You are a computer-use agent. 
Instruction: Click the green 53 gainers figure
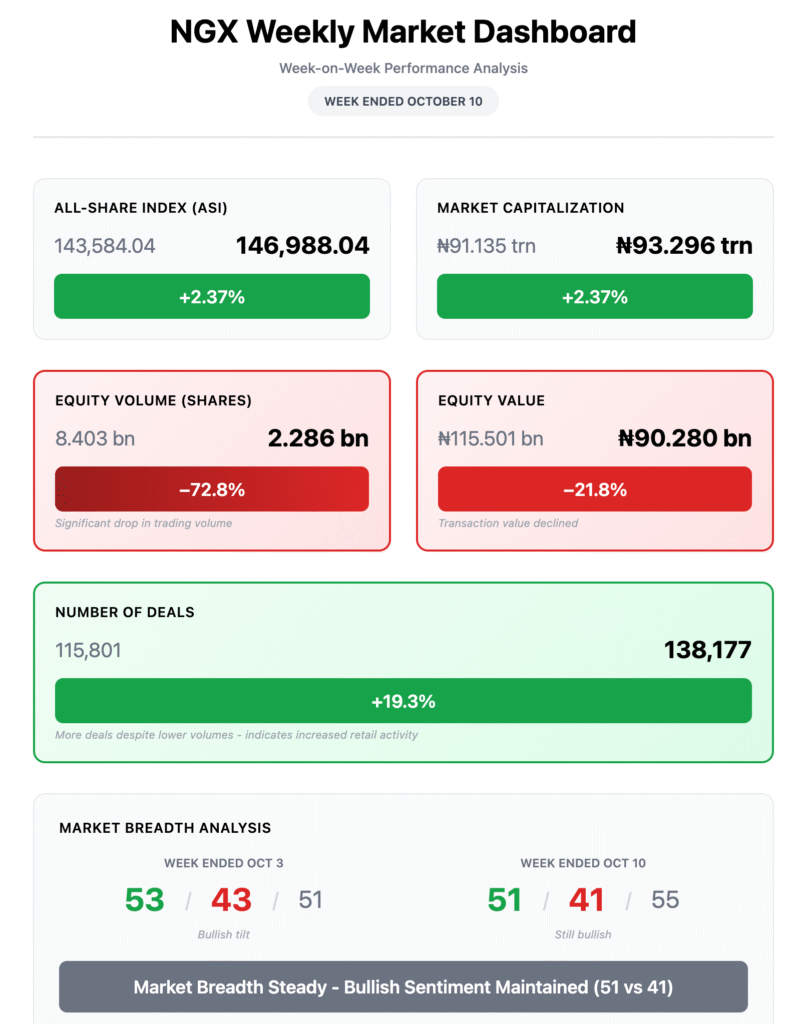(x=144, y=900)
